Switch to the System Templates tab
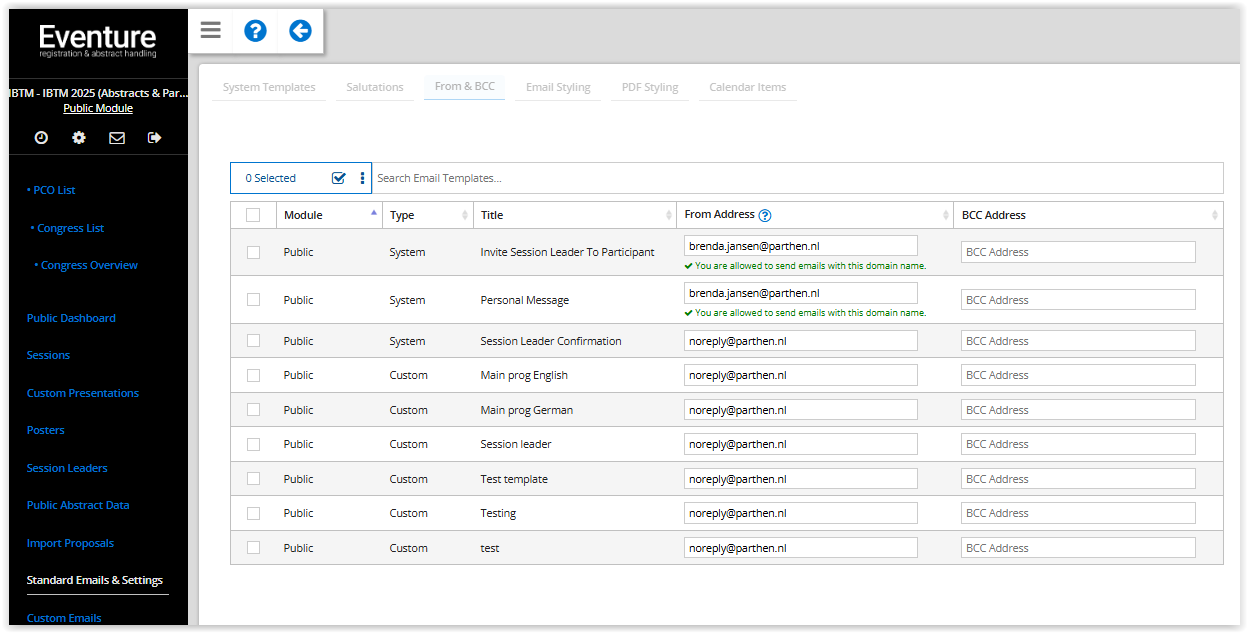Image resolution: width=1248 pixels, height=633 pixels. tap(269, 87)
